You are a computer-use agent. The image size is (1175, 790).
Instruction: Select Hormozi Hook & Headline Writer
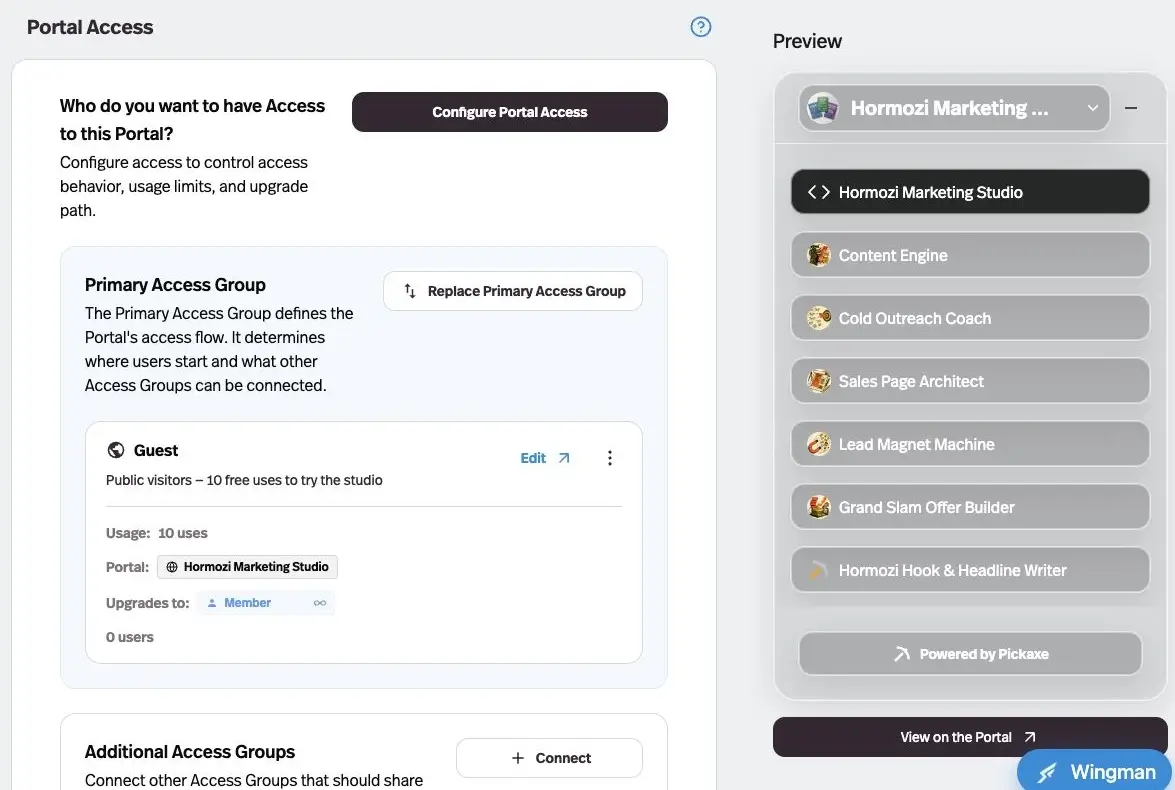(970, 570)
